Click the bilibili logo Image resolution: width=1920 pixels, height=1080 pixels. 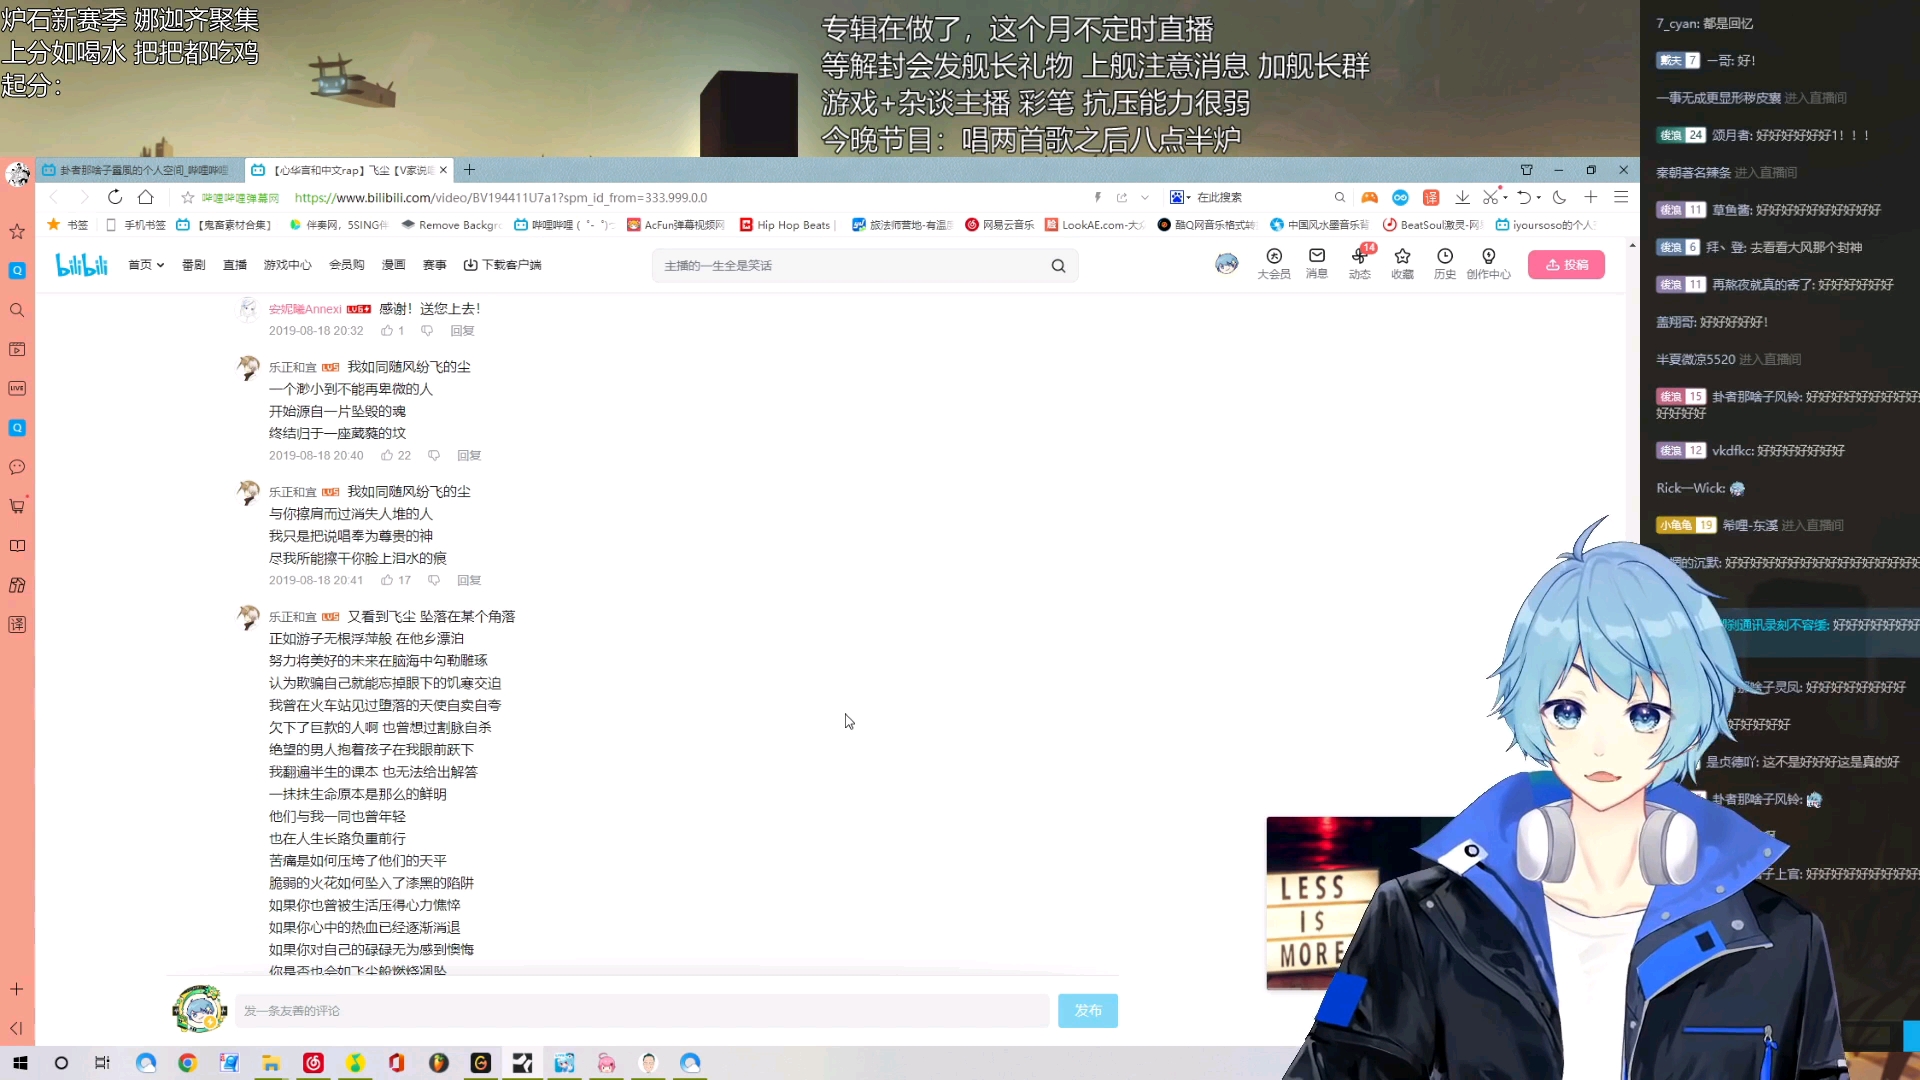click(x=82, y=265)
